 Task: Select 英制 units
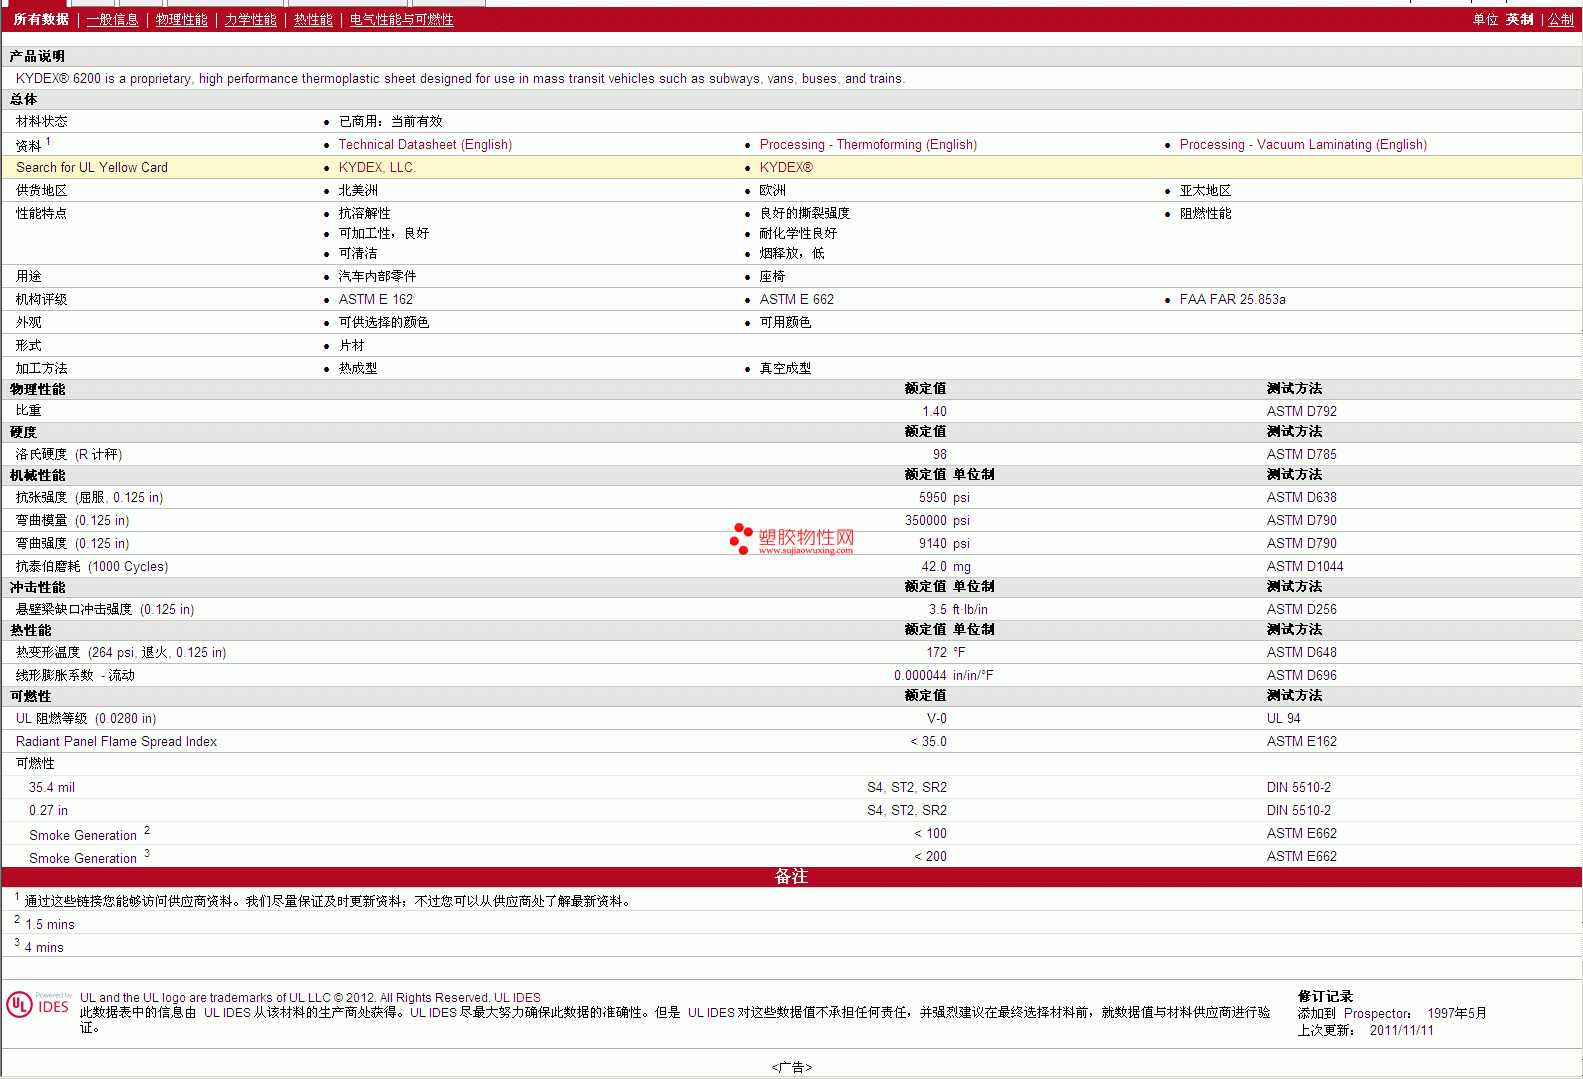coord(1519,19)
